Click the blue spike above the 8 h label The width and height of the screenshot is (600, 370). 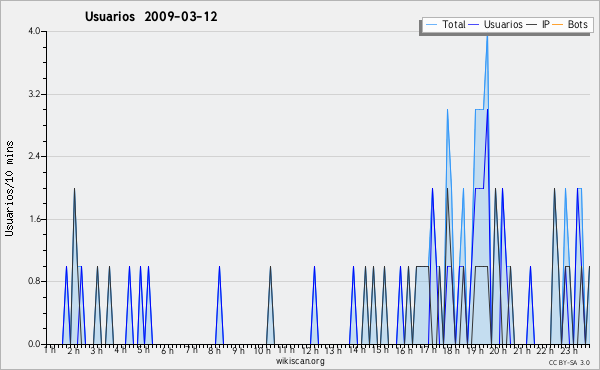coord(219,305)
